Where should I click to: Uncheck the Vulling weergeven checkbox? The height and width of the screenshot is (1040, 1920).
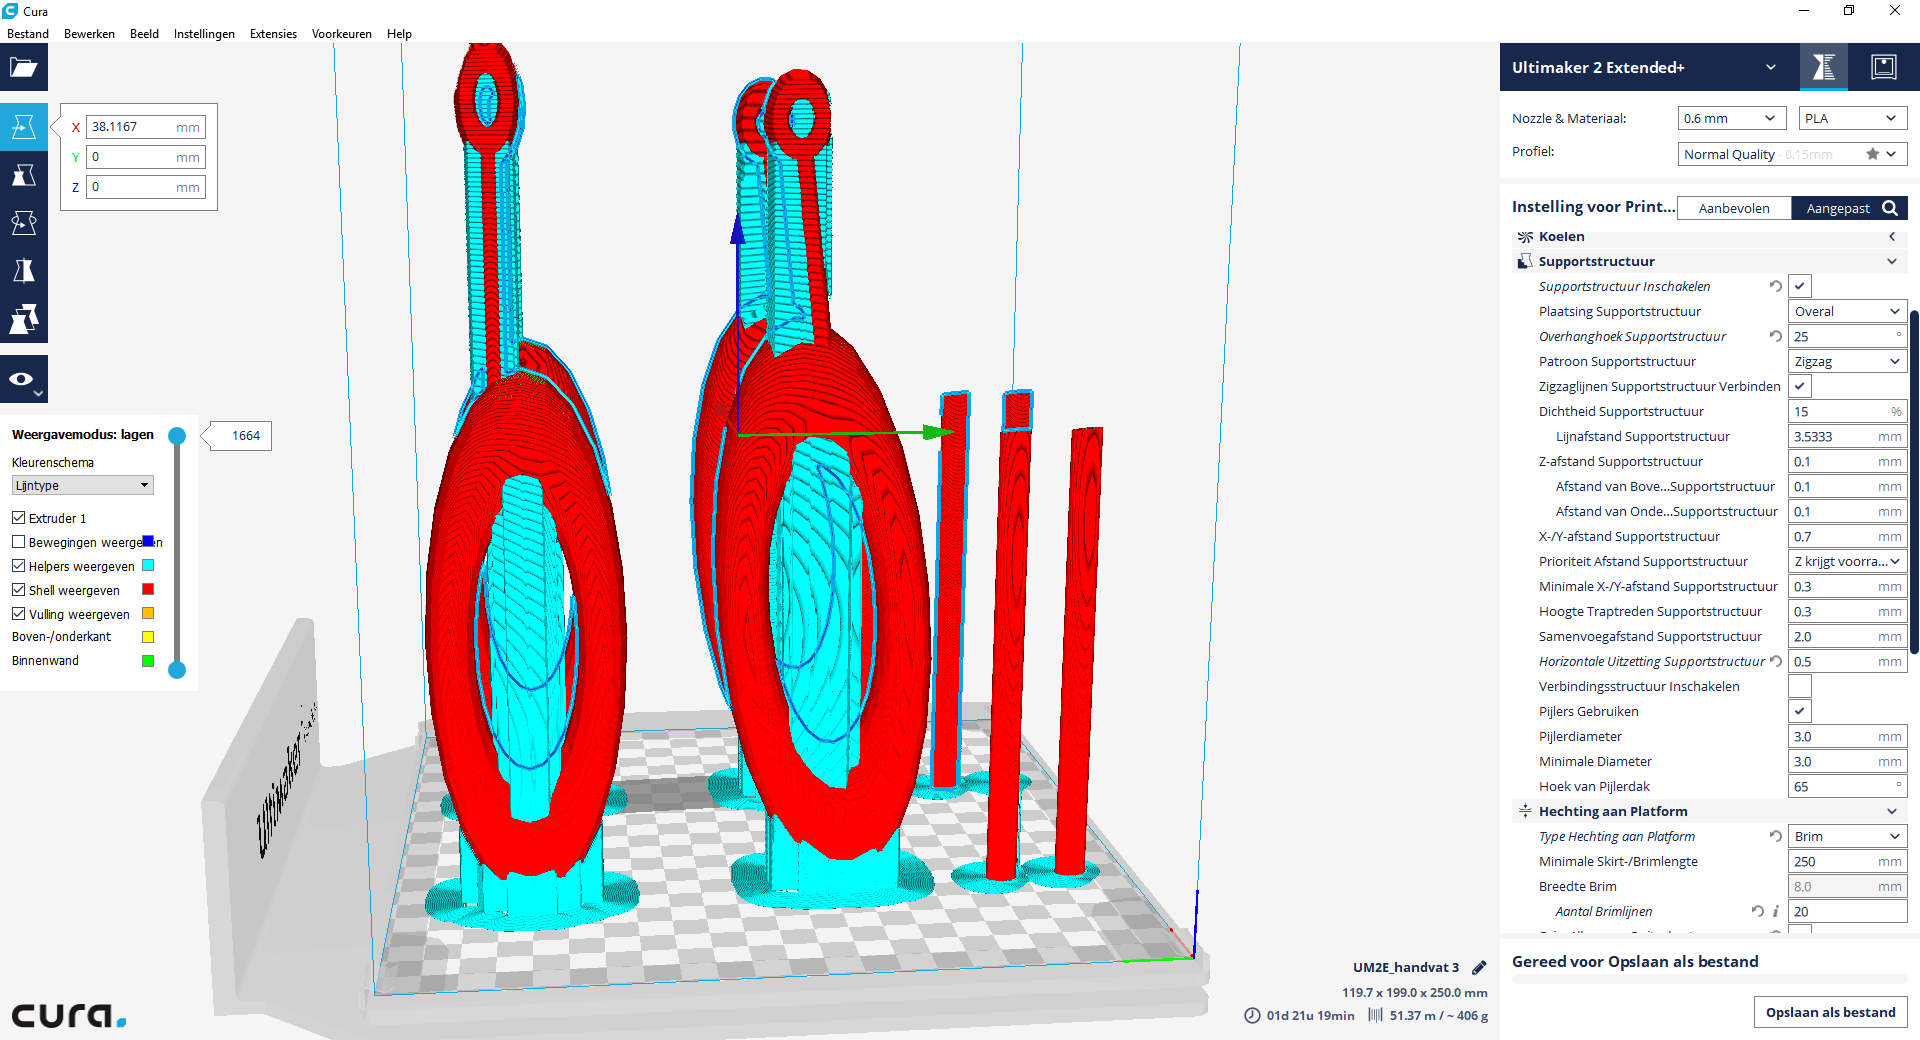pyautogui.click(x=18, y=614)
